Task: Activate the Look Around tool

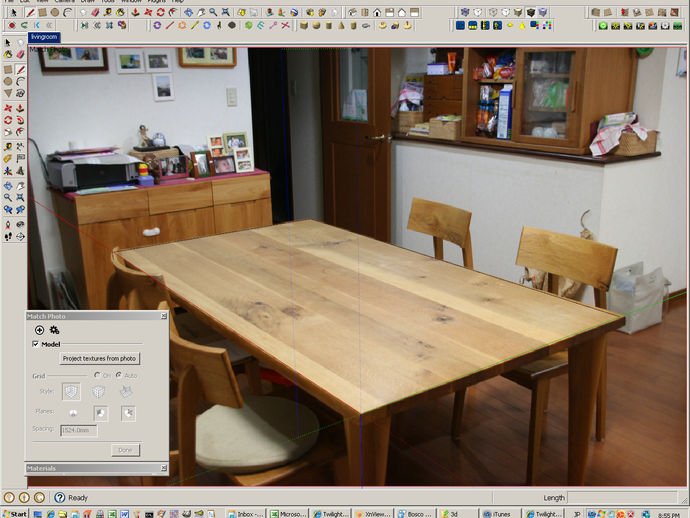Action: (20, 224)
